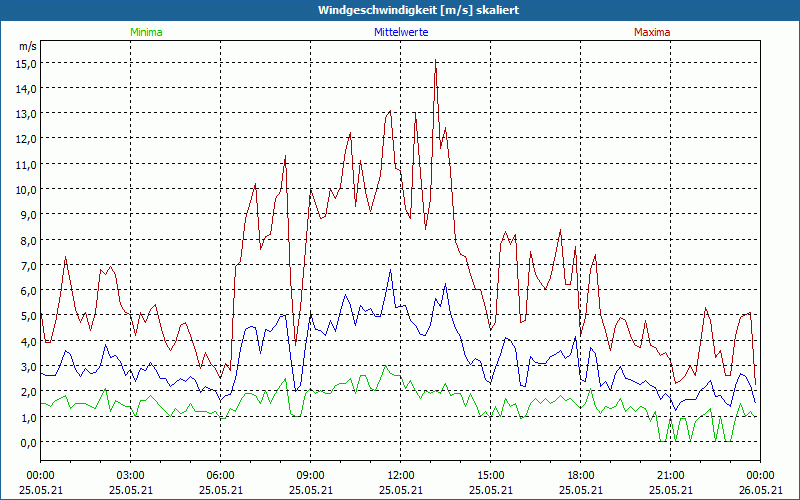Click the 11,0 y-axis value
800x500 pixels.
pos(27,164)
